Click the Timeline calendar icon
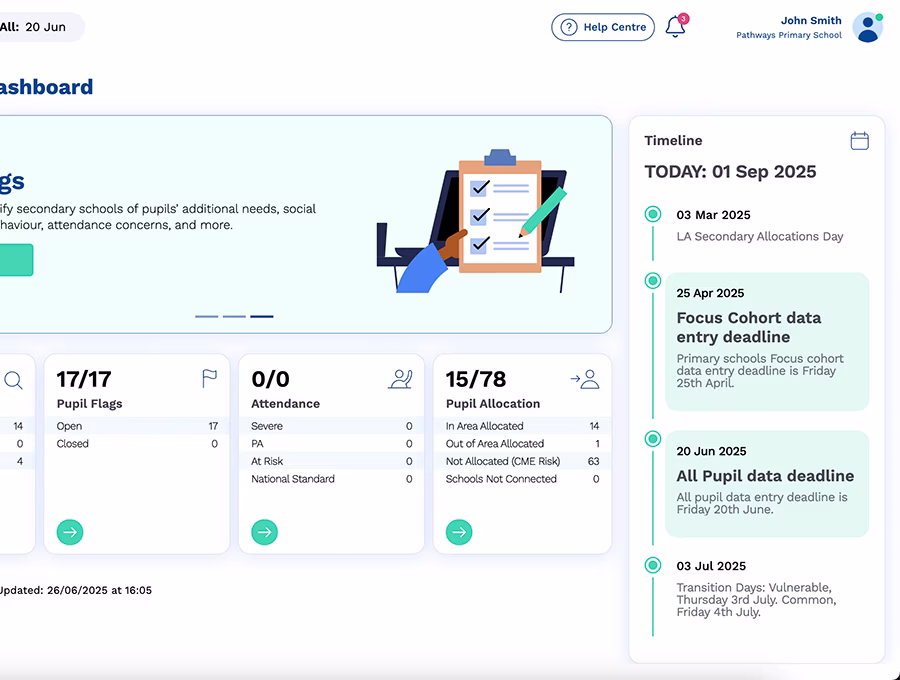900x680 pixels. coord(859,141)
